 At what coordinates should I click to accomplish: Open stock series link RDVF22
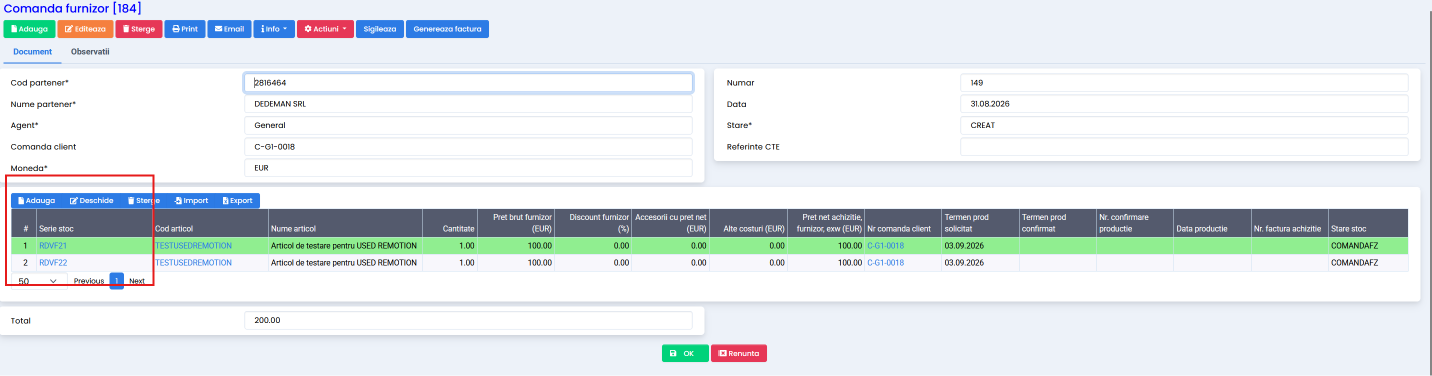[53, 263]
